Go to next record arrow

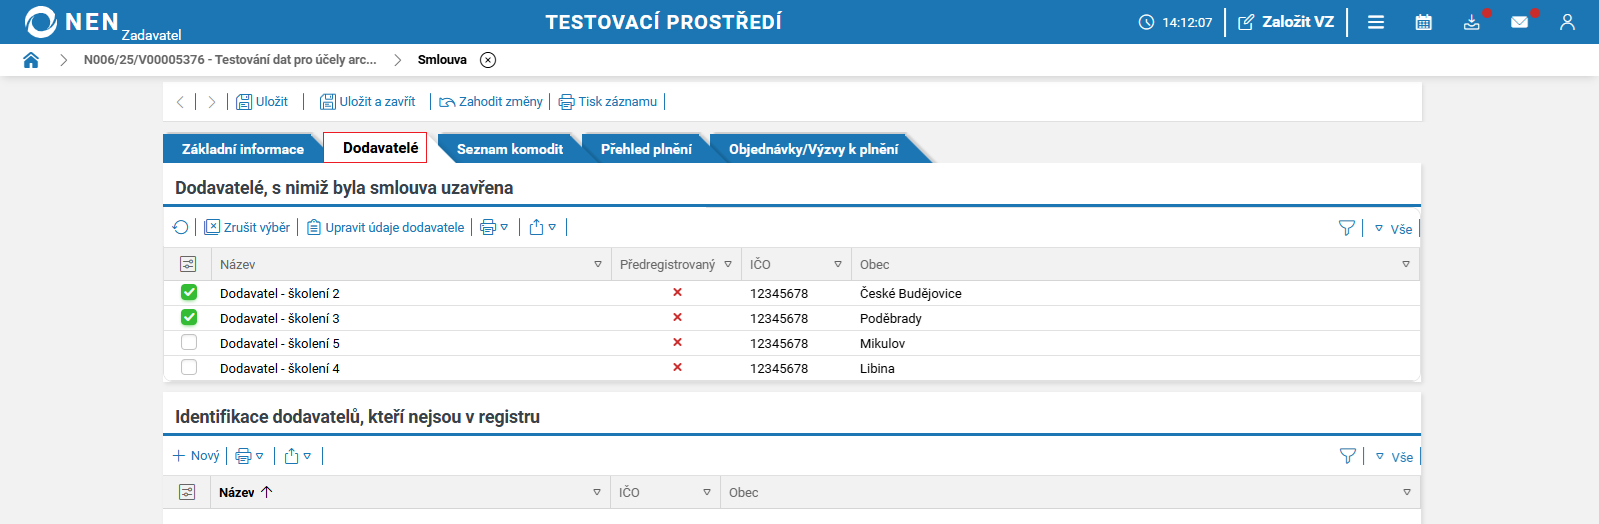pyautogui.click(x=211, y=102)
